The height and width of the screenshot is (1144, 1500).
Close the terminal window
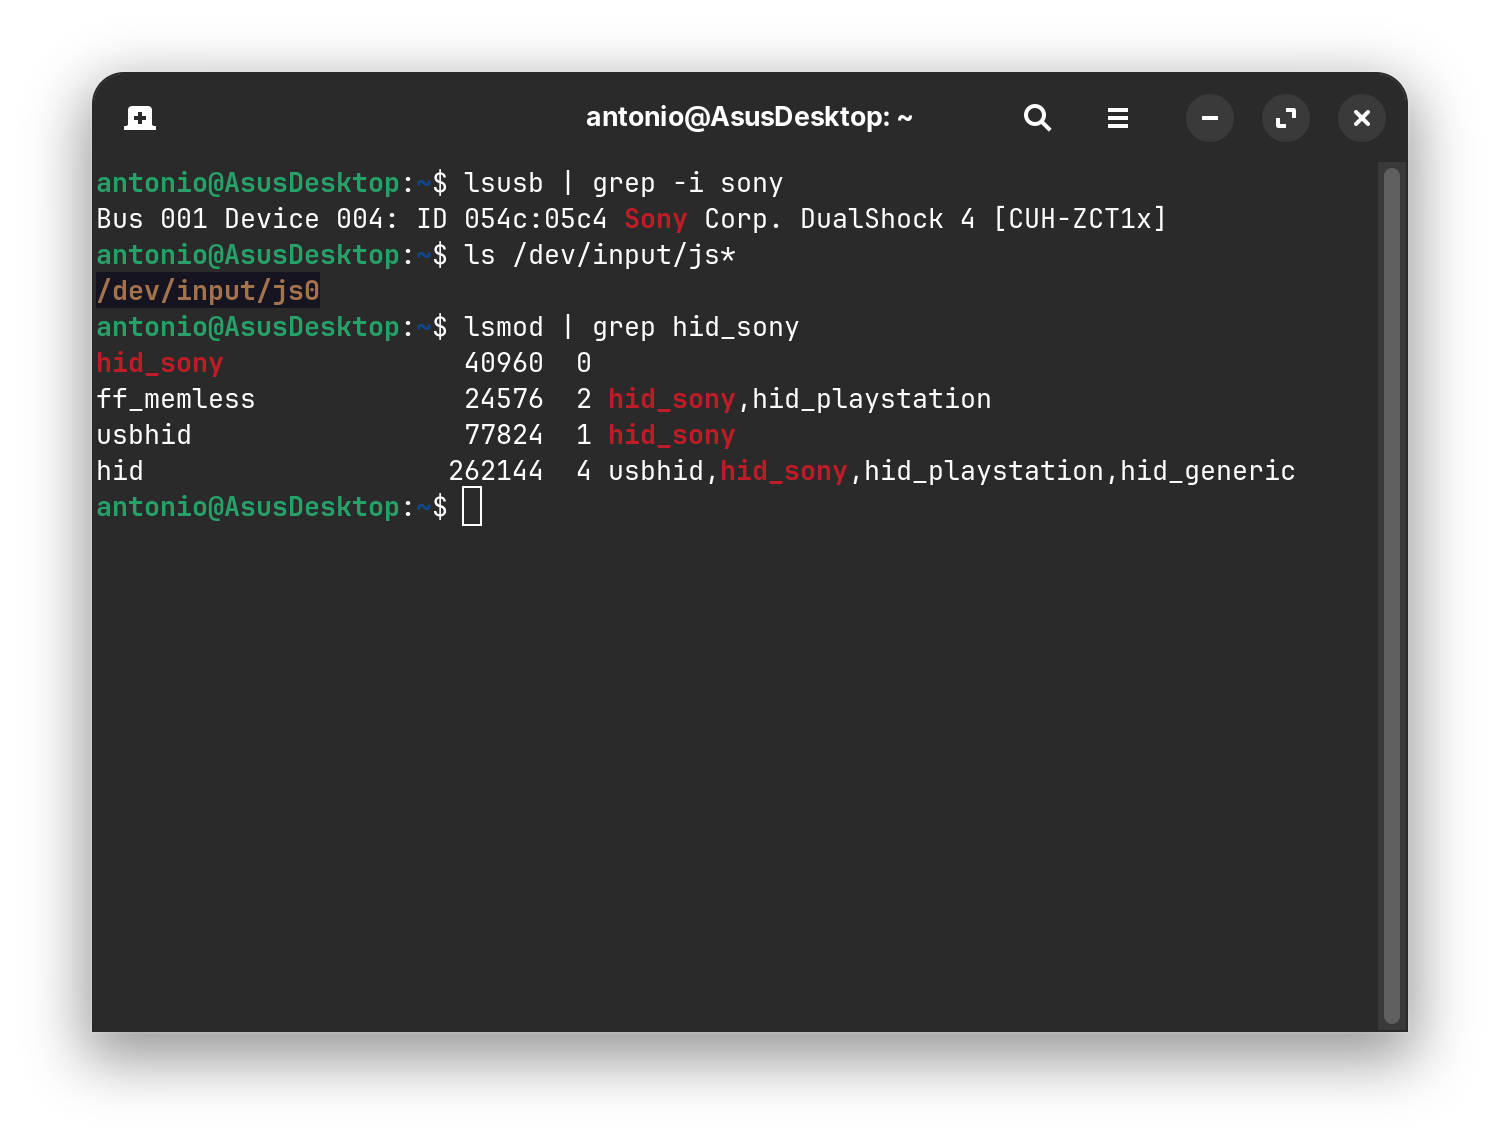1361,118
